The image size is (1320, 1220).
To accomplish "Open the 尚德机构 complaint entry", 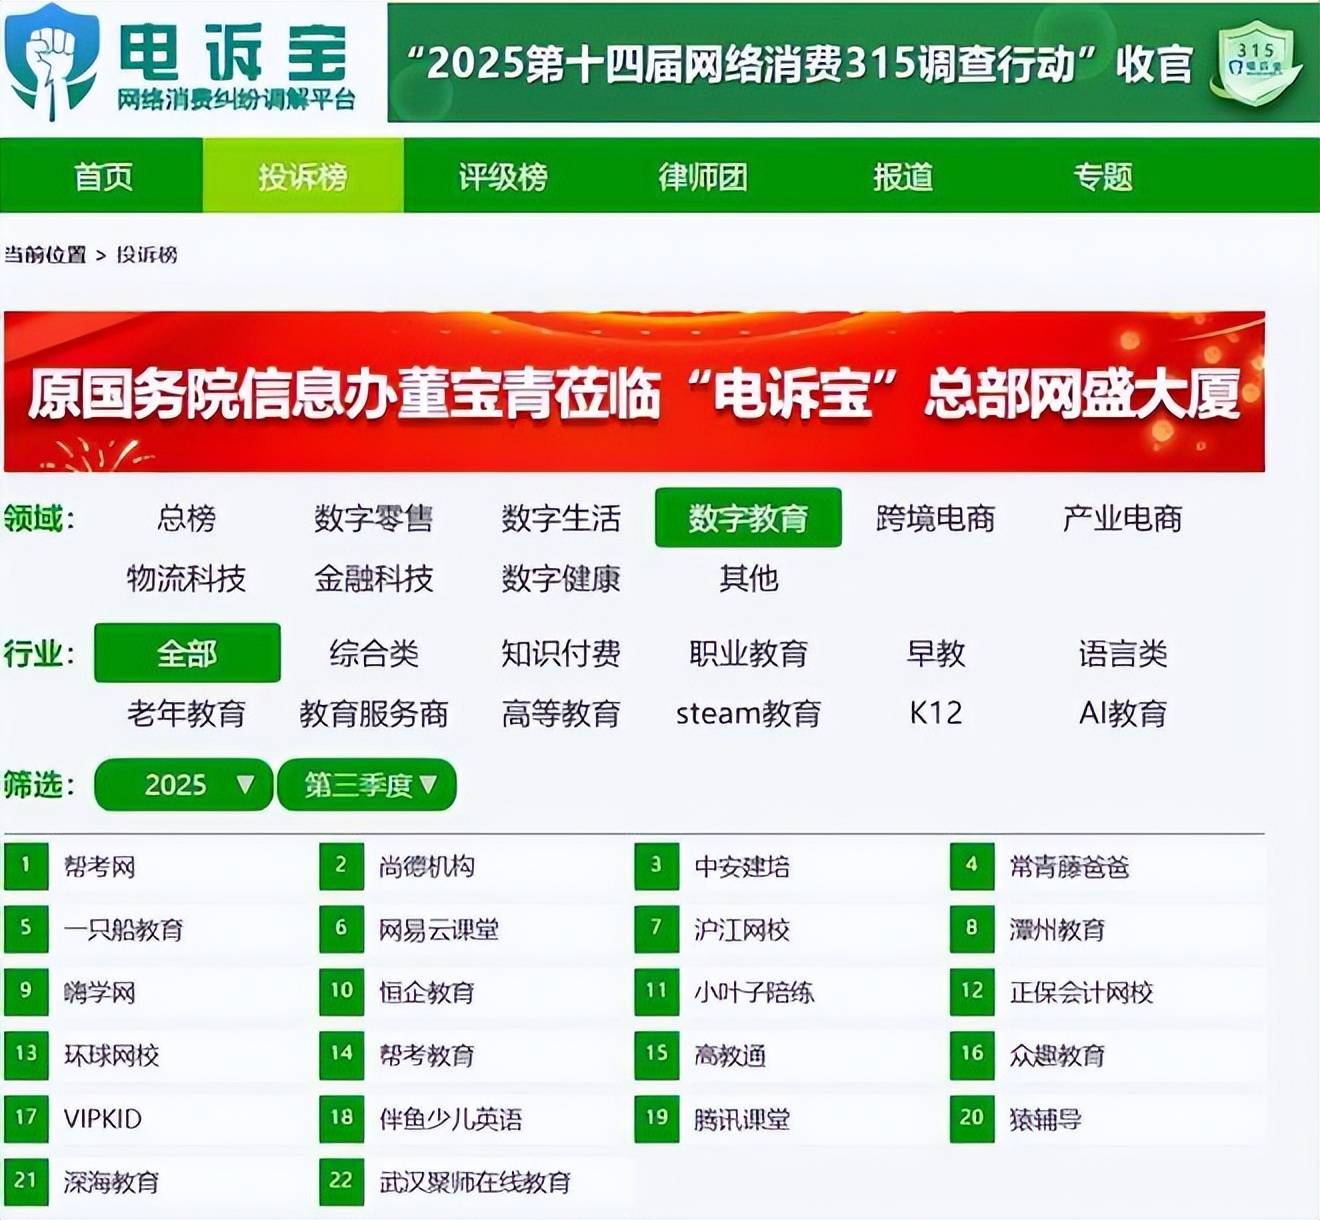I will tap(427, 867).
